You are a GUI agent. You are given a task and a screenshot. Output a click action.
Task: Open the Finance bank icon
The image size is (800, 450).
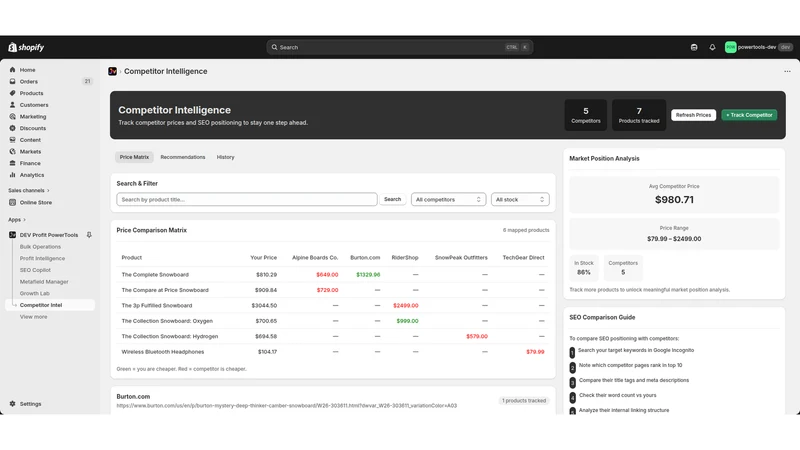13,163
